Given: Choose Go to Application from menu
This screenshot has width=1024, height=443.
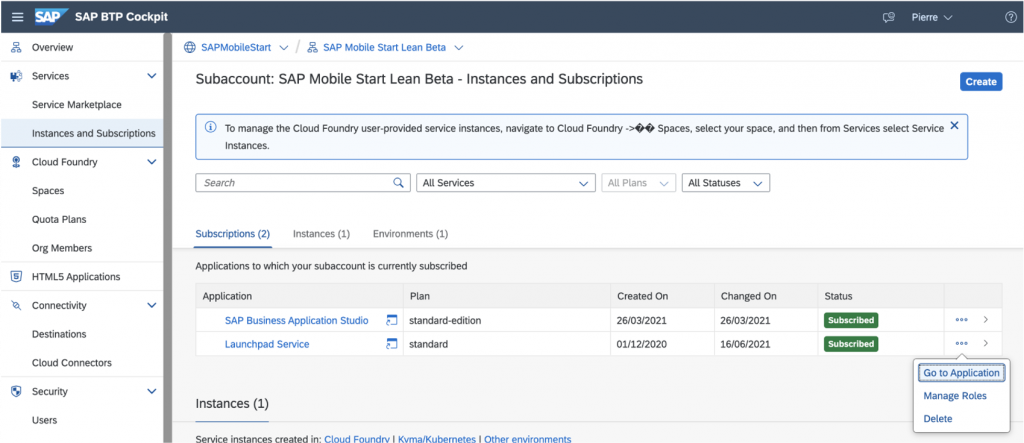Looking at the screenshot, I should (961, 373).
